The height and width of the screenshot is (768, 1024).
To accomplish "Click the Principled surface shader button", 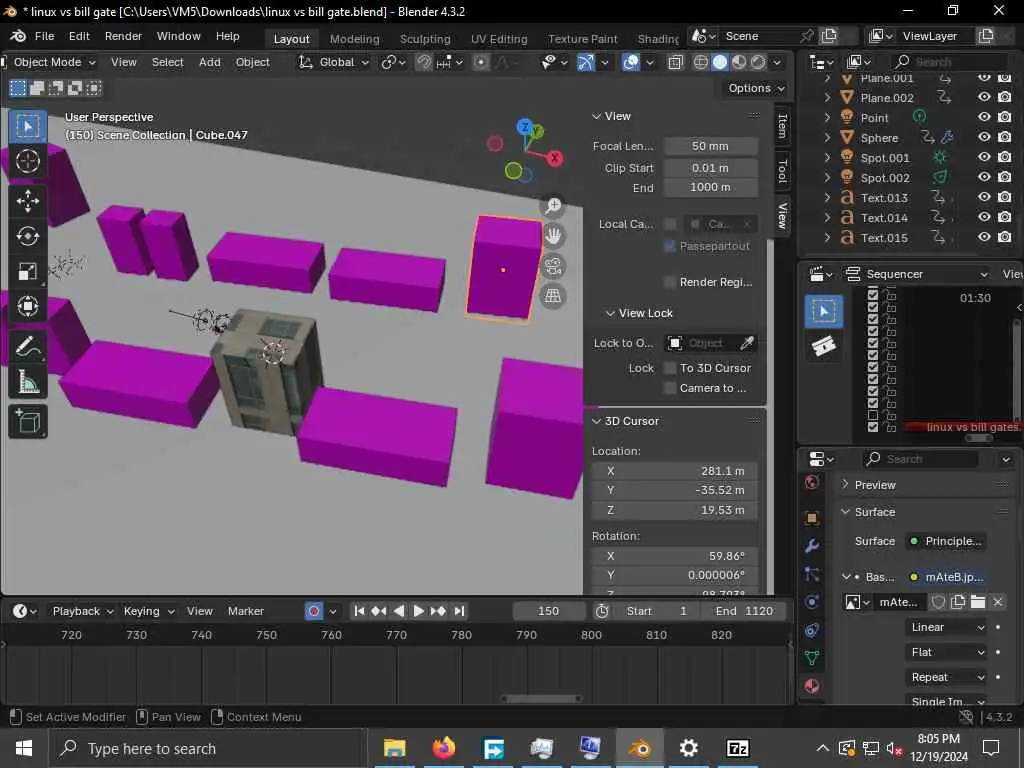I will [x=947, y=541].
